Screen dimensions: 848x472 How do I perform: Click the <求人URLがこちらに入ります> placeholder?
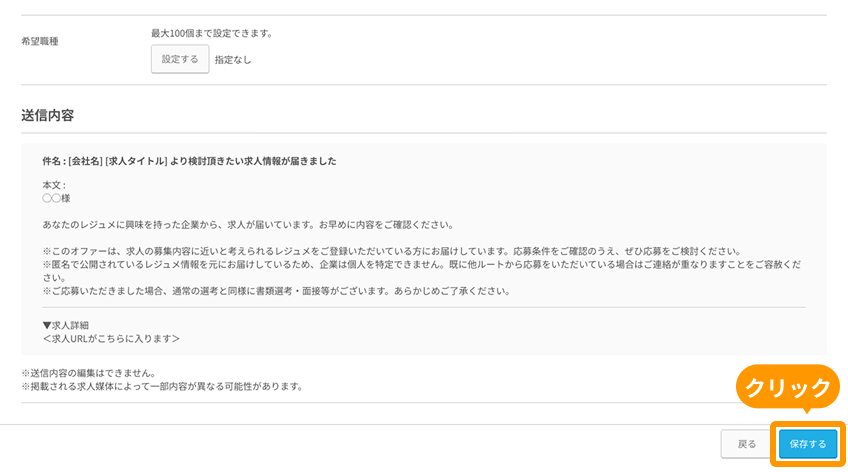(x=111, y=339)
